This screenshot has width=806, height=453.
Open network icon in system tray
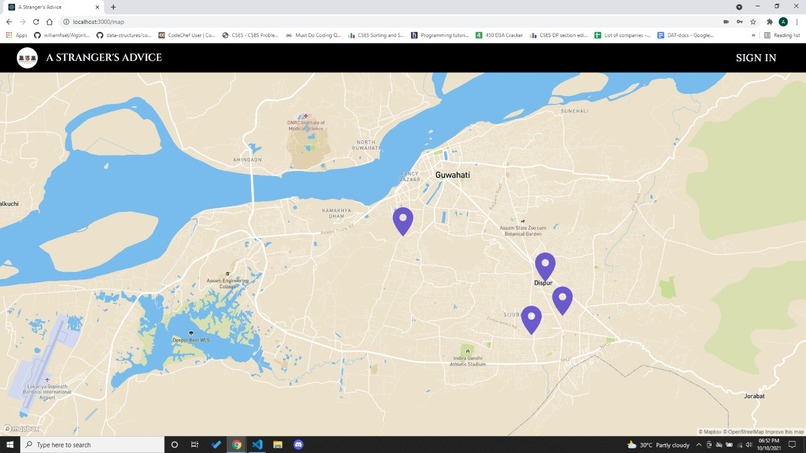tap(739, 445)
